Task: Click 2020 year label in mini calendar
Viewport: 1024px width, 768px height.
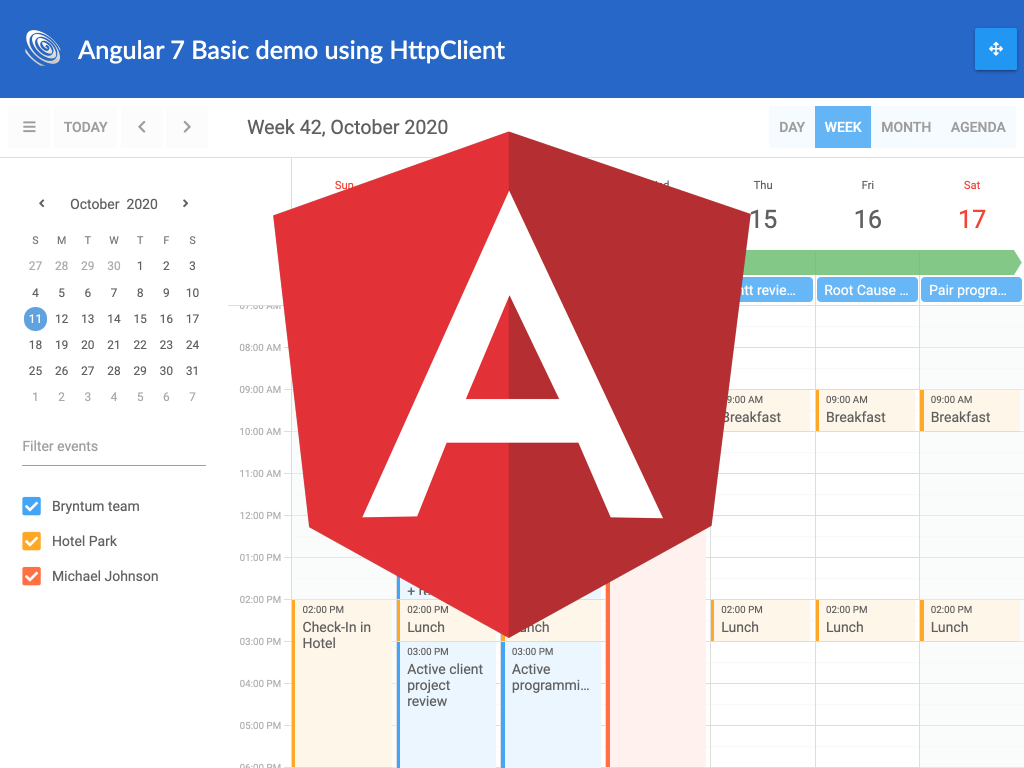Action: pos(142,204)
